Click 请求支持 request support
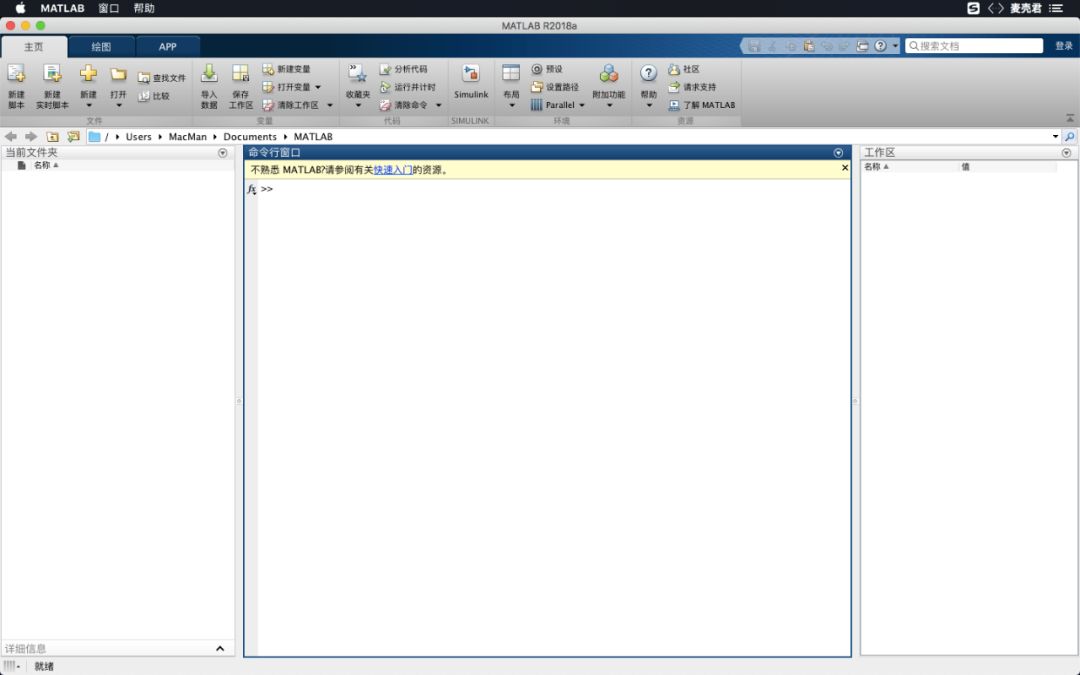The image size is (1080, 675). tap(692, 87)
